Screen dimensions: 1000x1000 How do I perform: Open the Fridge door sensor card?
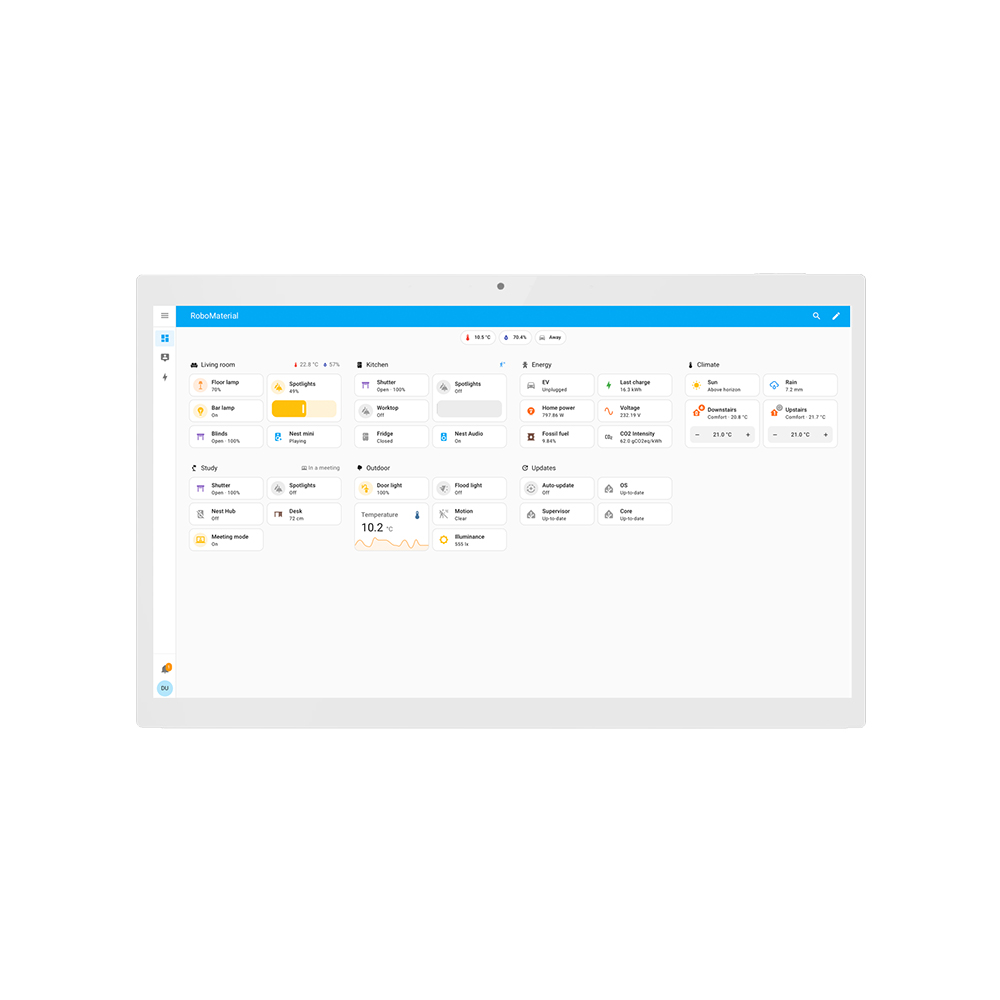point(392,437)
